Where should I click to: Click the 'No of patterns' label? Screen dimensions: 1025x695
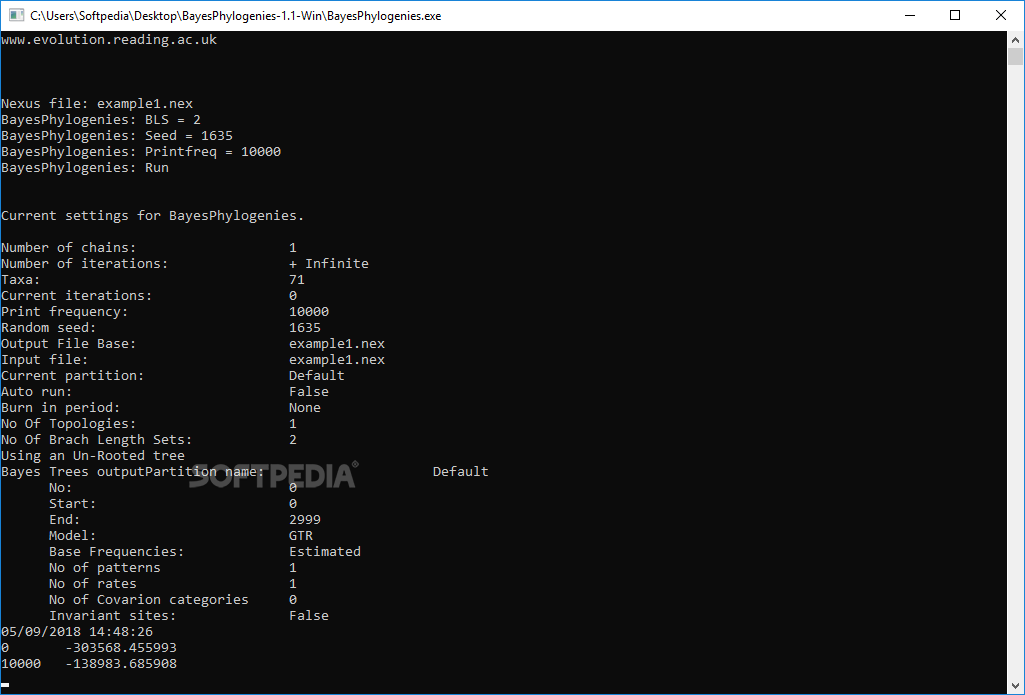pos(105,568)
